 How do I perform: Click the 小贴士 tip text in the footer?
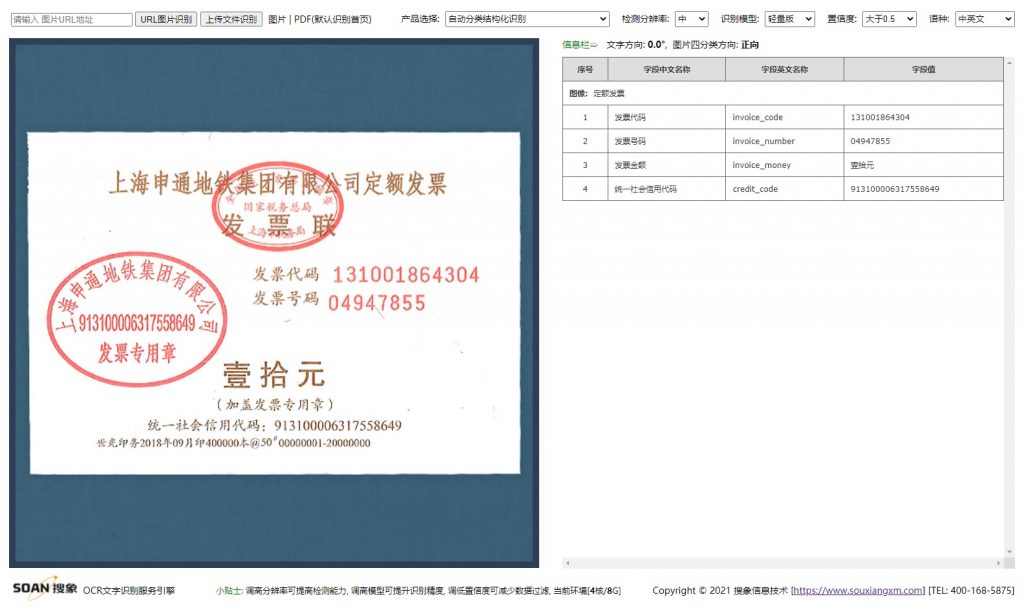[x=418, y=590]
